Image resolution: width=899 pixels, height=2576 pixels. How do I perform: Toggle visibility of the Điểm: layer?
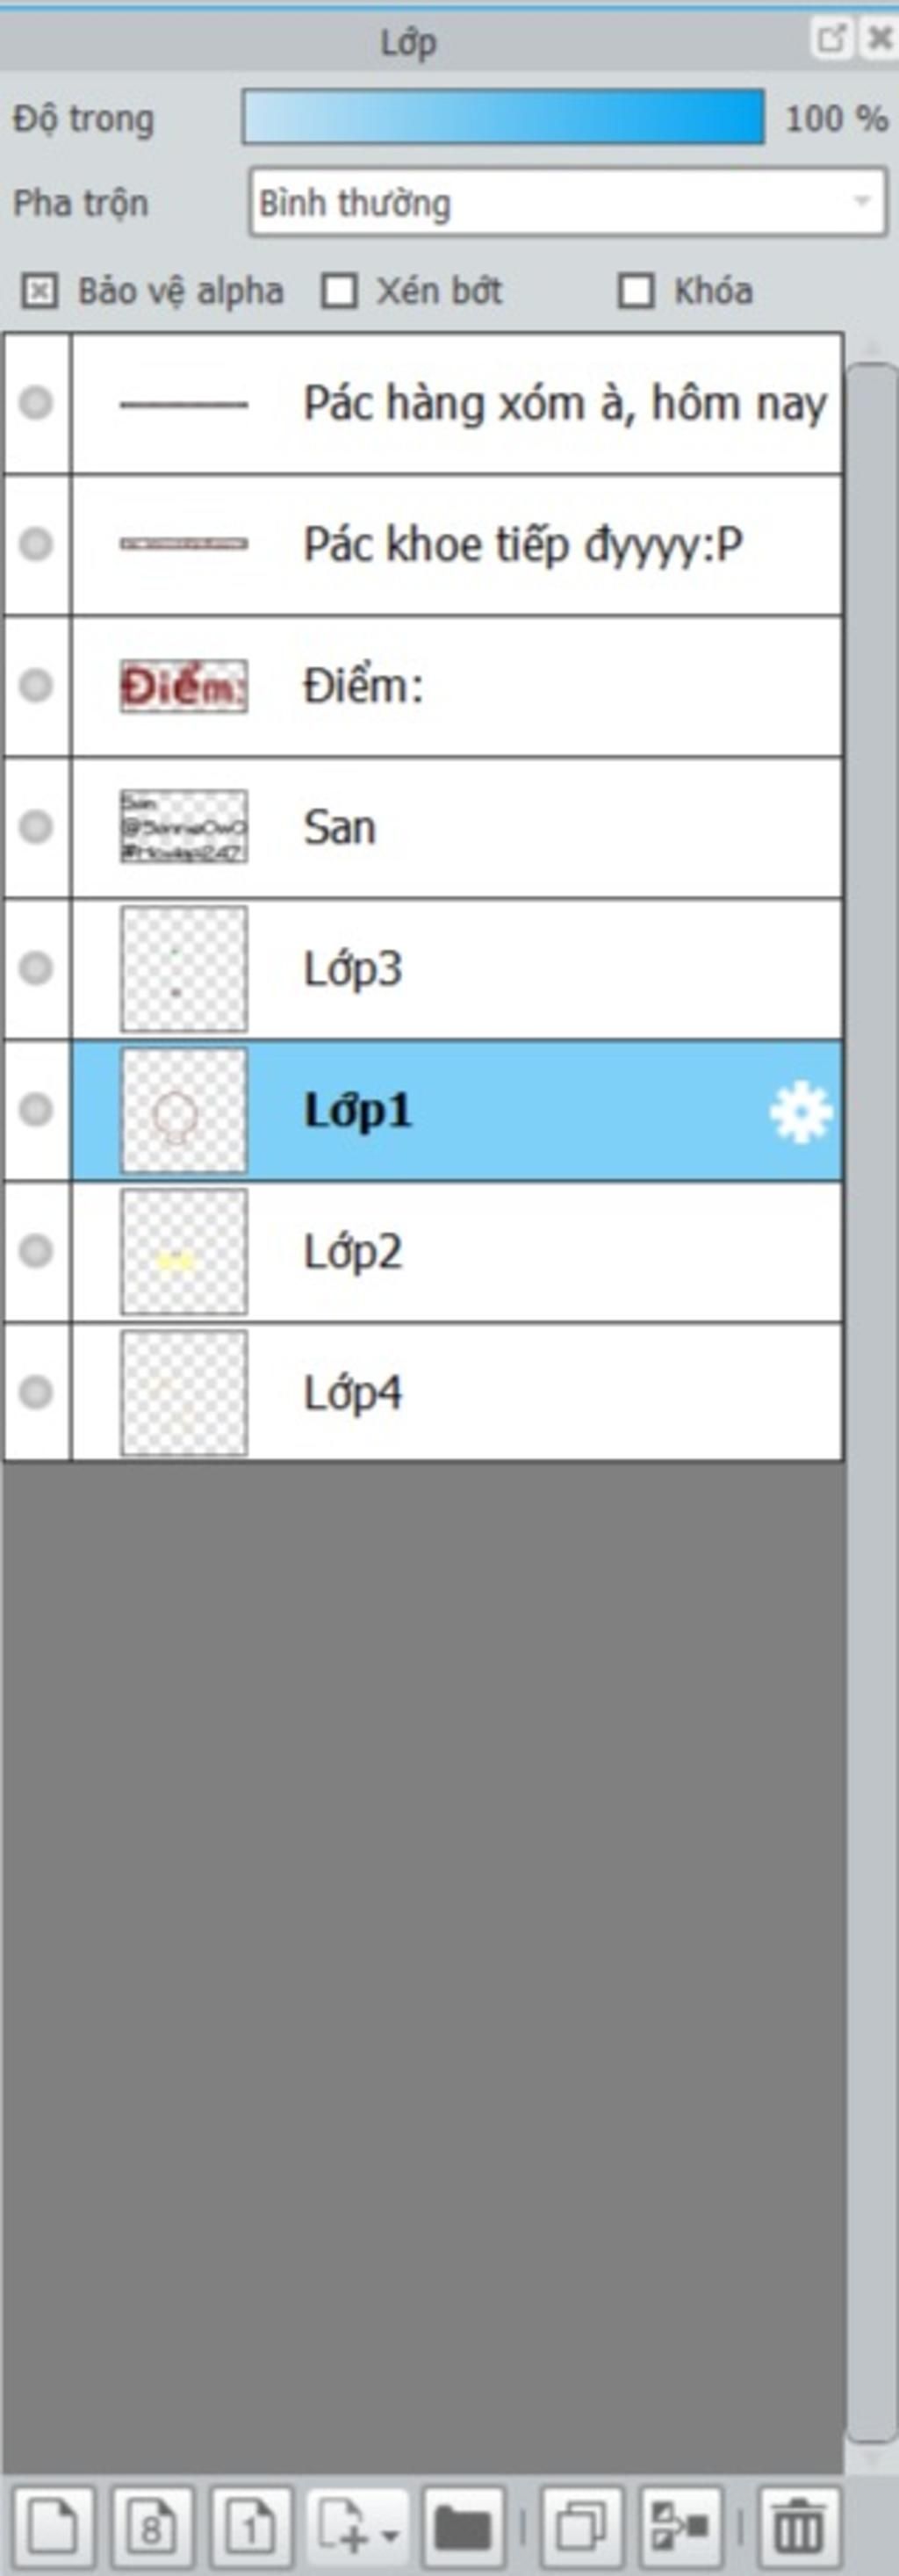point(36,685)
